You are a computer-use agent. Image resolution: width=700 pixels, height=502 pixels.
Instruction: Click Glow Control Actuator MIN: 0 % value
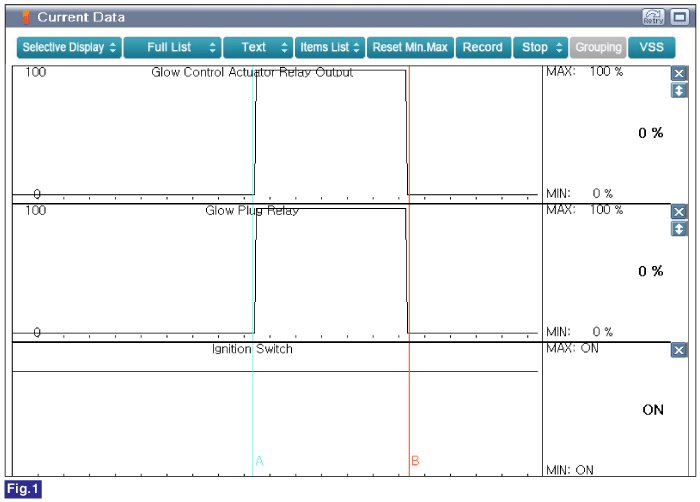coord(579,193)
